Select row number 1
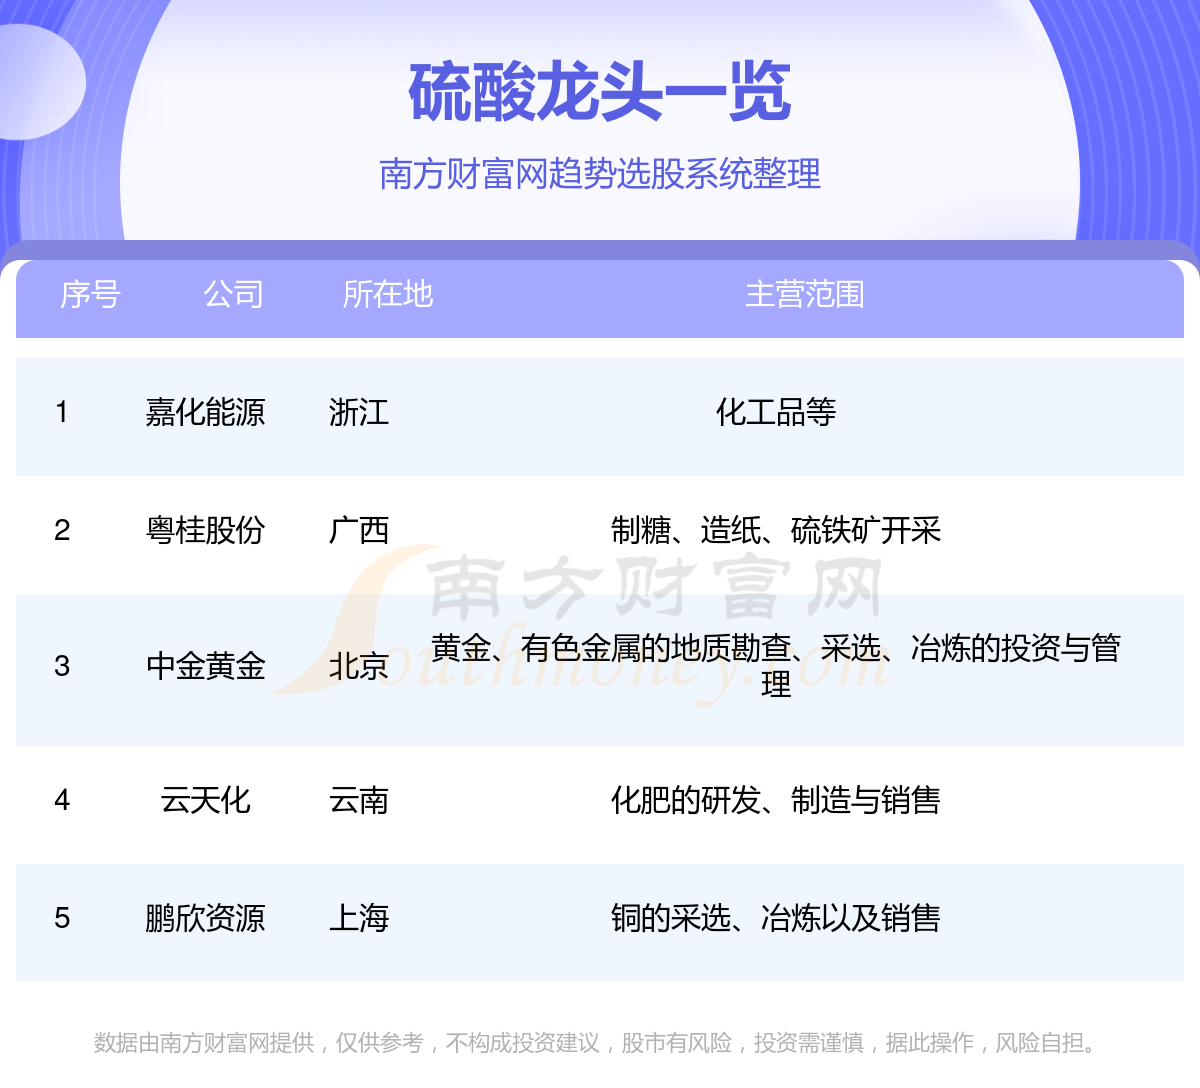The width and height of the screenshot is (1200, 1088). (62, 412)
